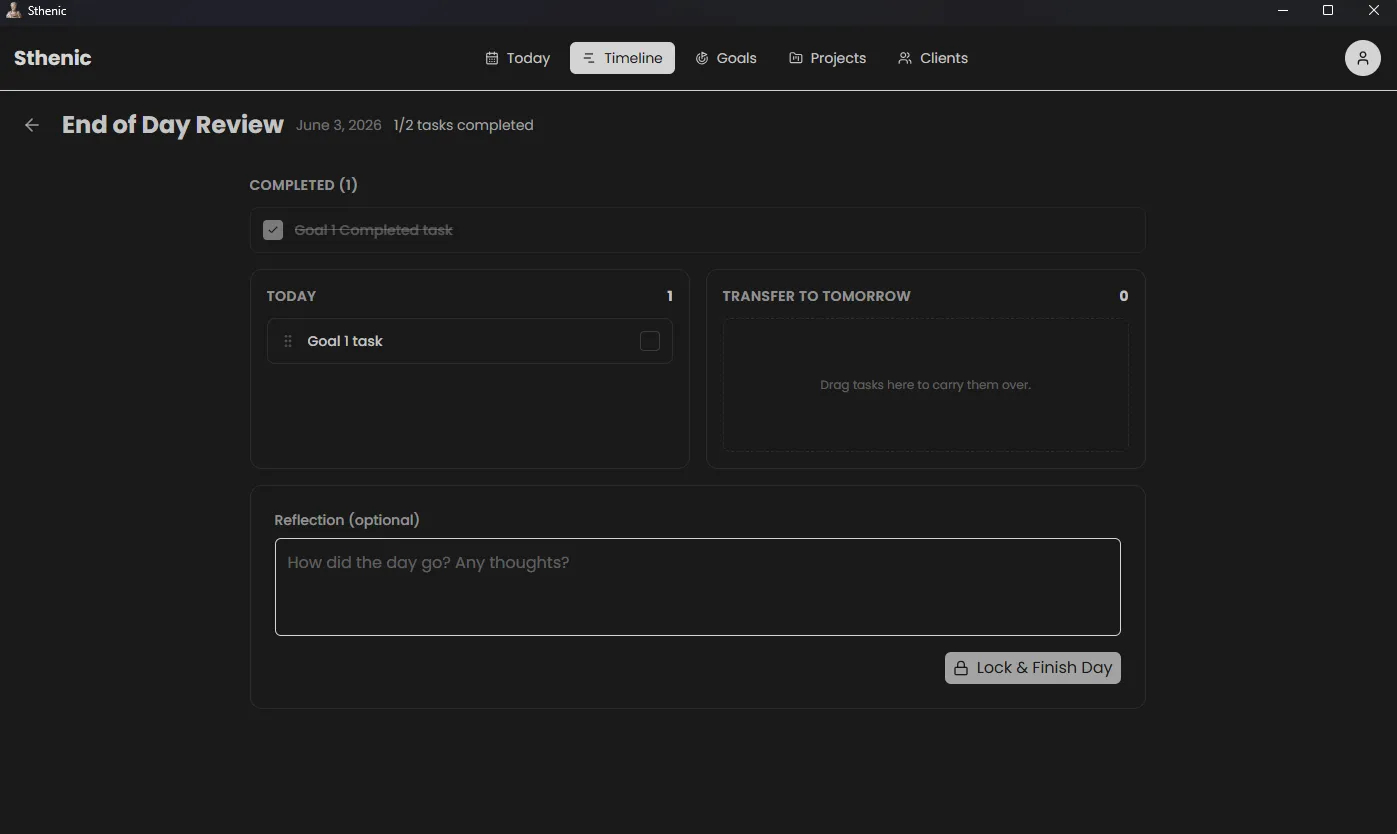Go back using the arrow icon
Screen dimensions: 1397x834
click(x=32, y=125)
